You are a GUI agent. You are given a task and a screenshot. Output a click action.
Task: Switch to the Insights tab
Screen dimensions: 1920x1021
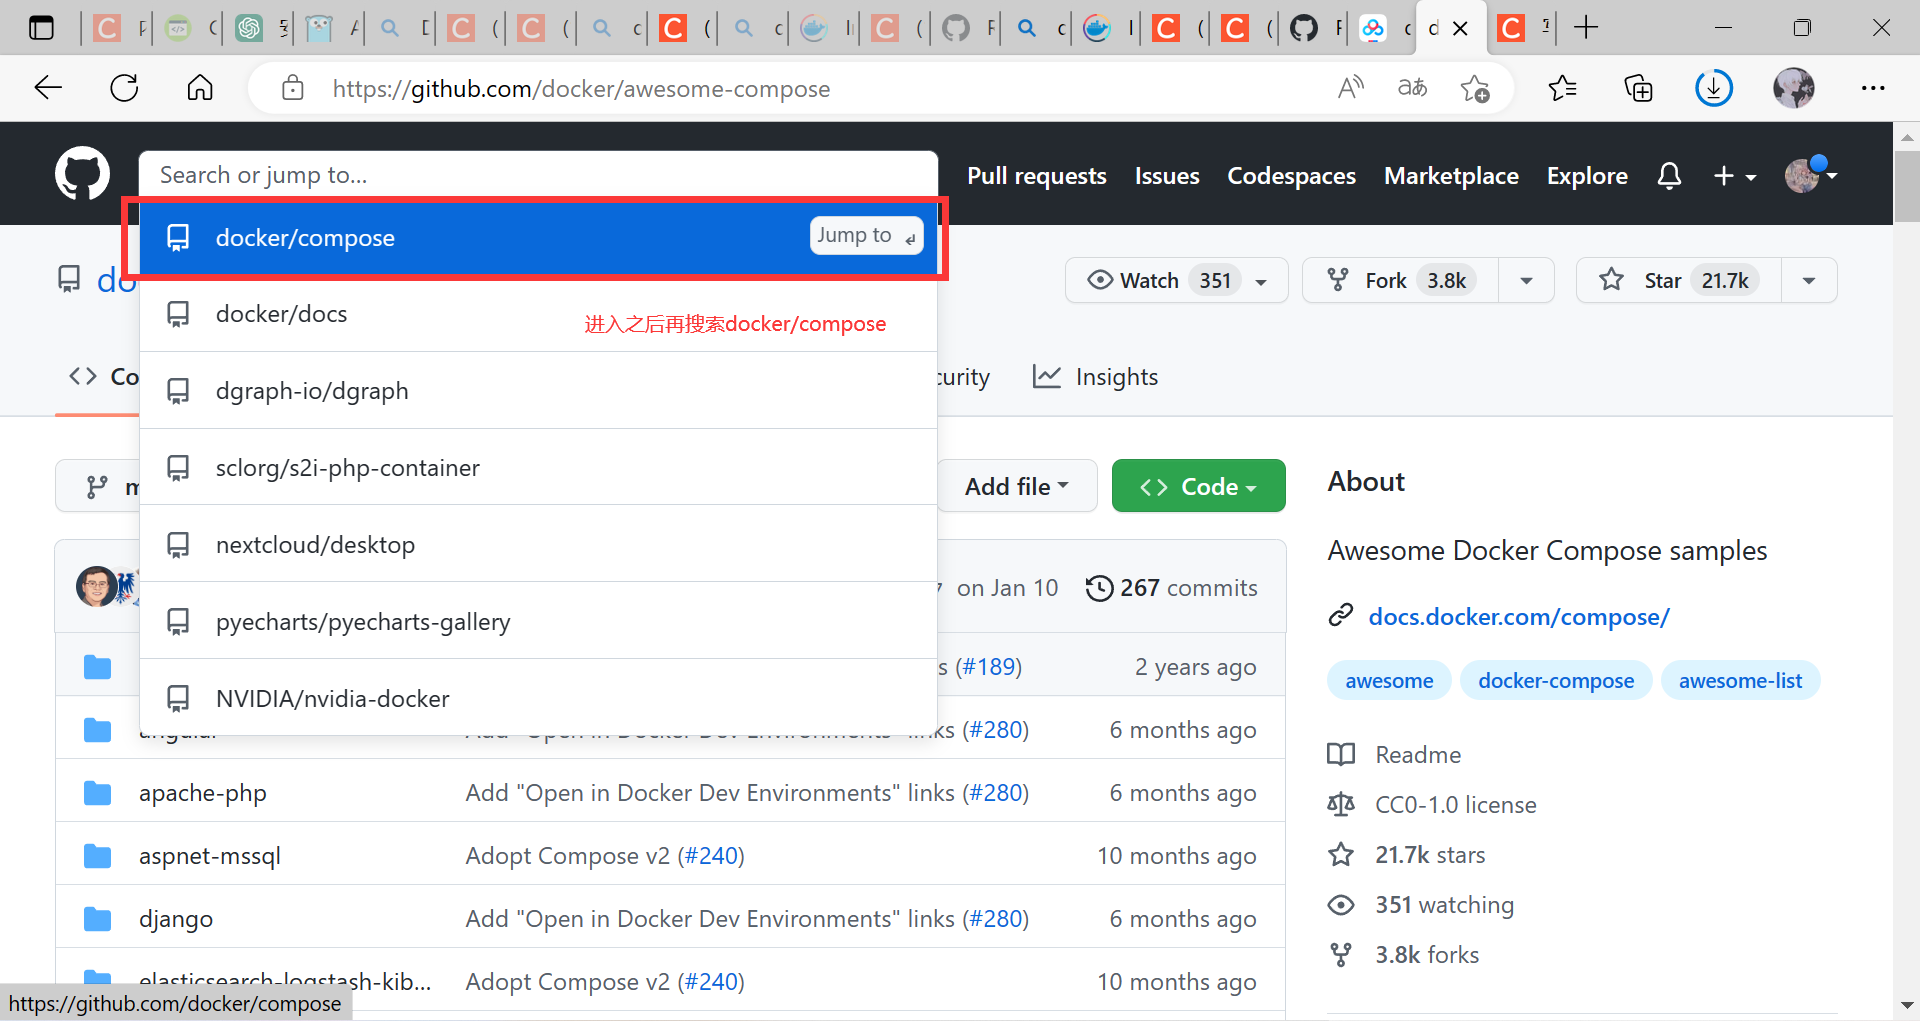coord(1096,377)
